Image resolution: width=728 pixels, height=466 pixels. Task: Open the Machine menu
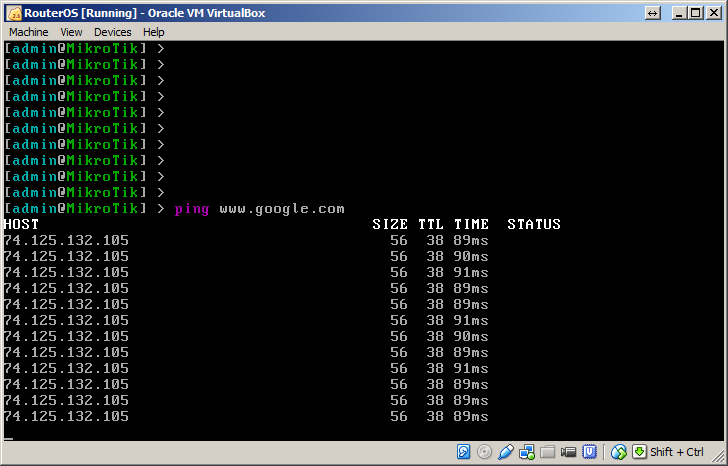point(28,32)
